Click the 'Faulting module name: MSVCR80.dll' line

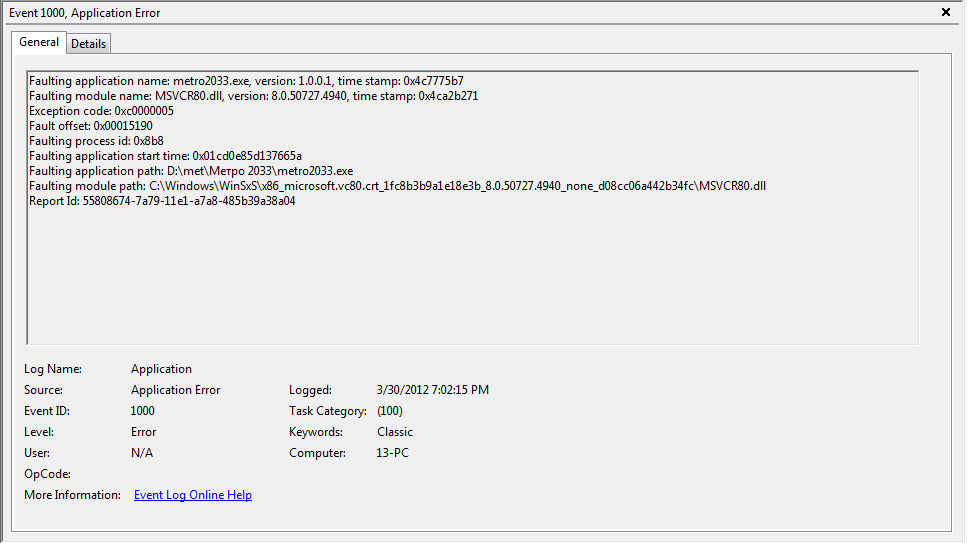click(x=253, y=96)
